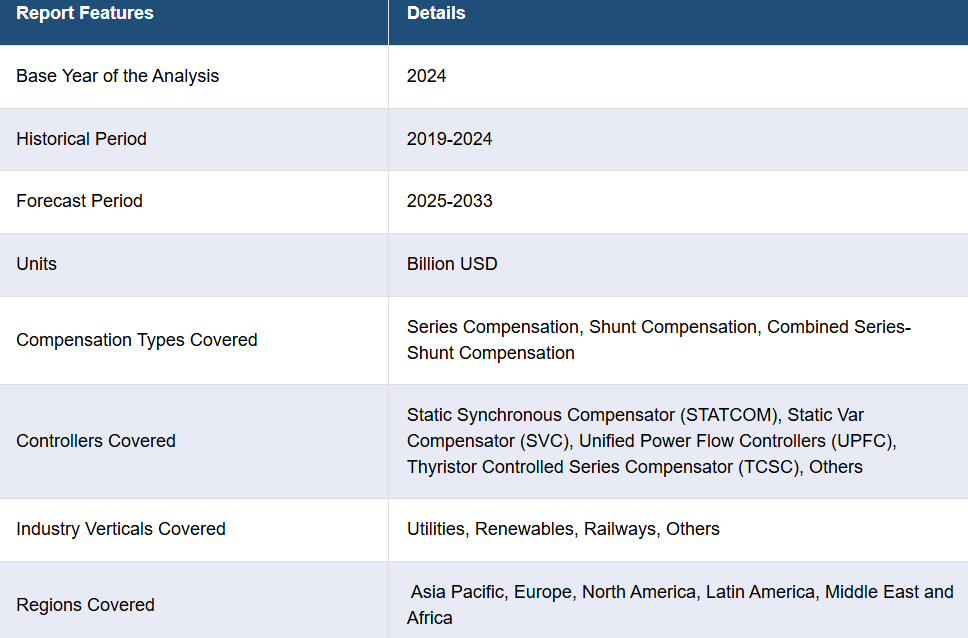Click the Details column header
Image resolution: width=968 pixels, height=638 pixels.
point(436,13)
